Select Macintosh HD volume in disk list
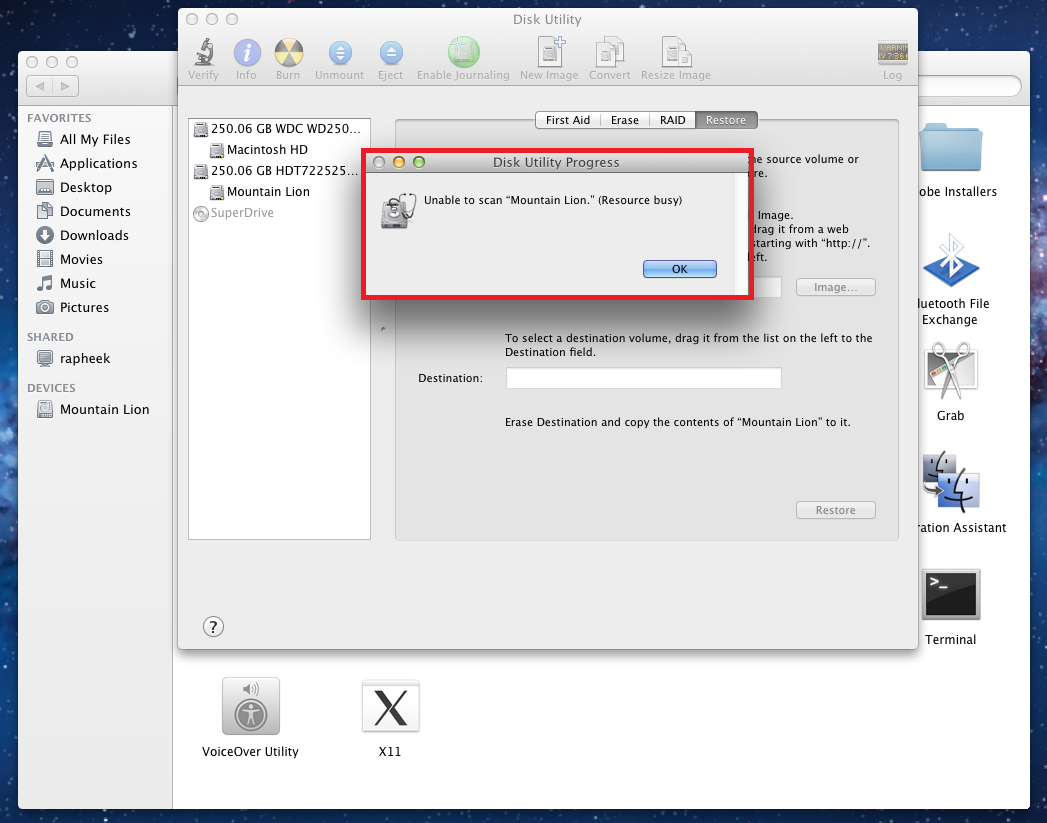1047x823 pixels. pyautogui.click(x=259, y=150)
